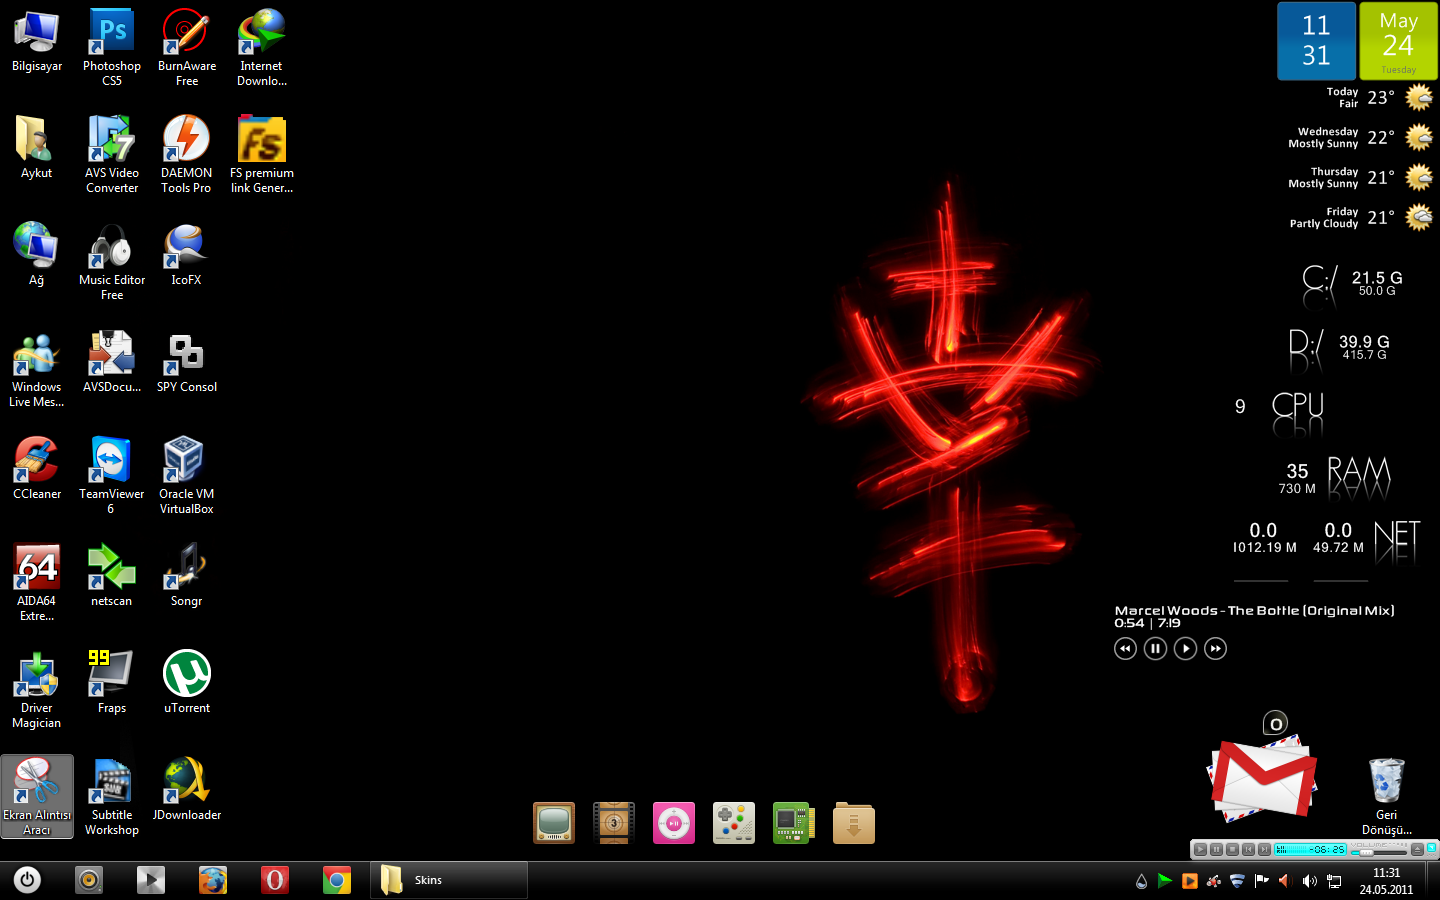Screen dimensions: 1440x900
Task: Click the game controller dock icon
Action: tap(733, 823)
